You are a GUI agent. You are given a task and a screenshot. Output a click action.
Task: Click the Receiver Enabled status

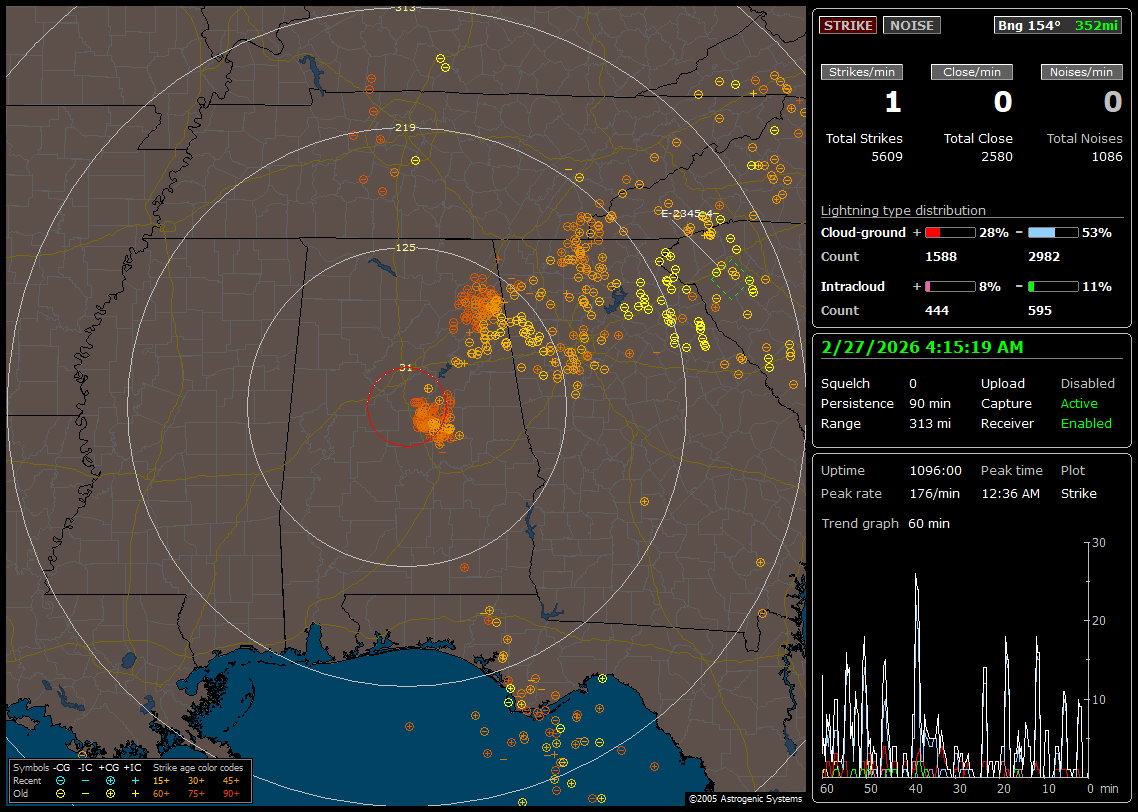pyautogui.click(x=1086, y=424)
